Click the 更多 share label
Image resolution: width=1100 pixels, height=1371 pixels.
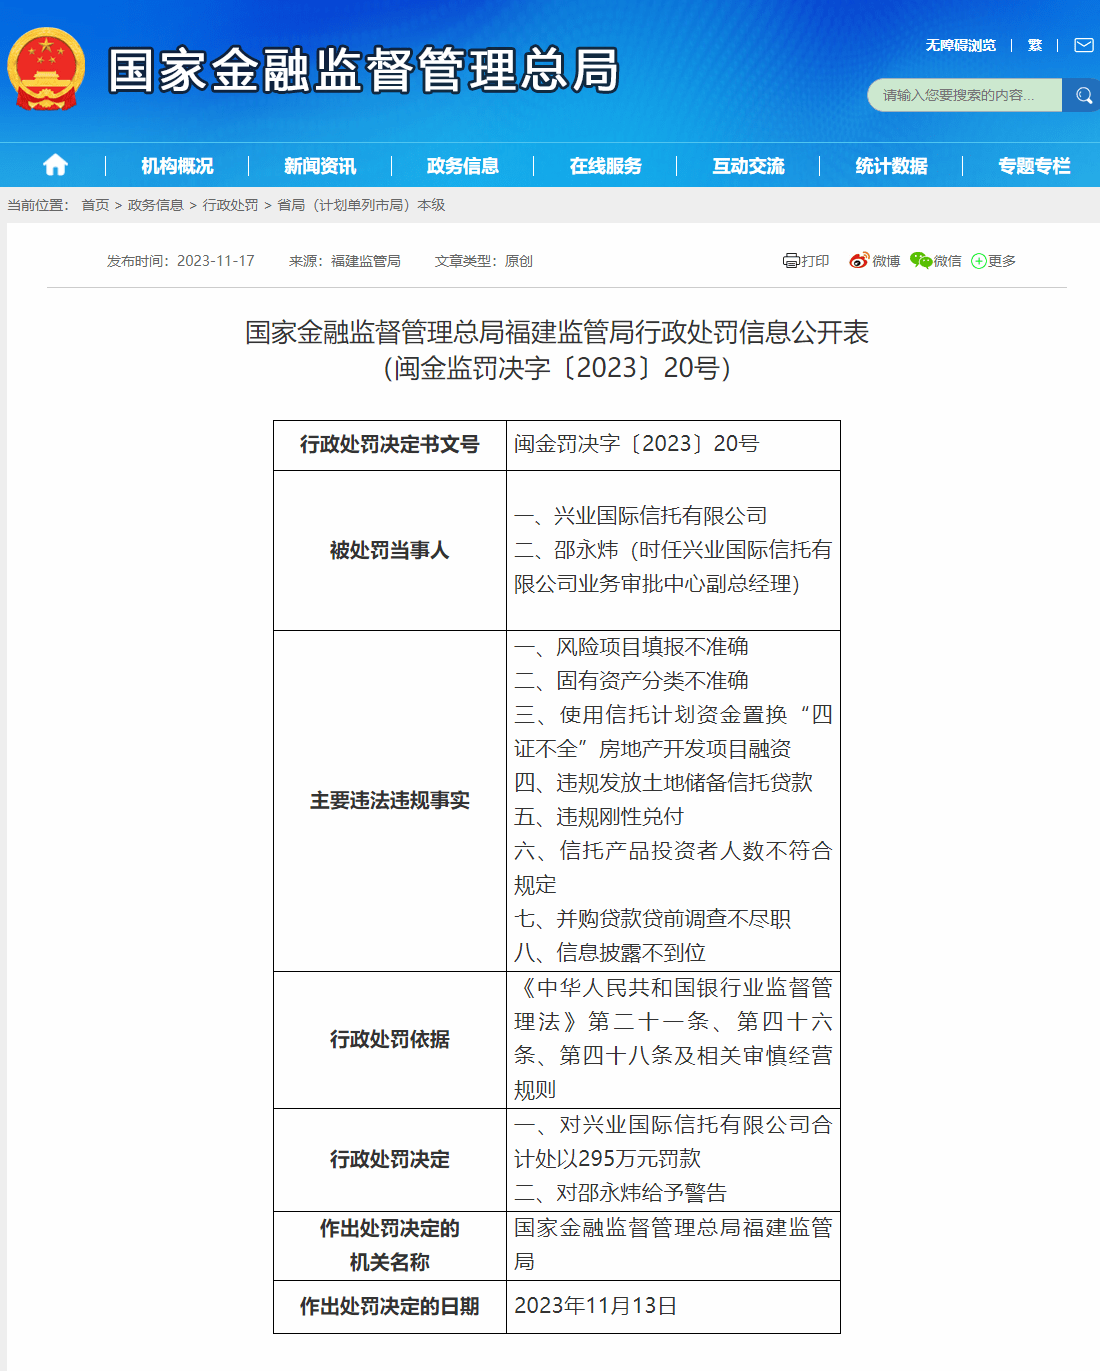coord(1002,261)
